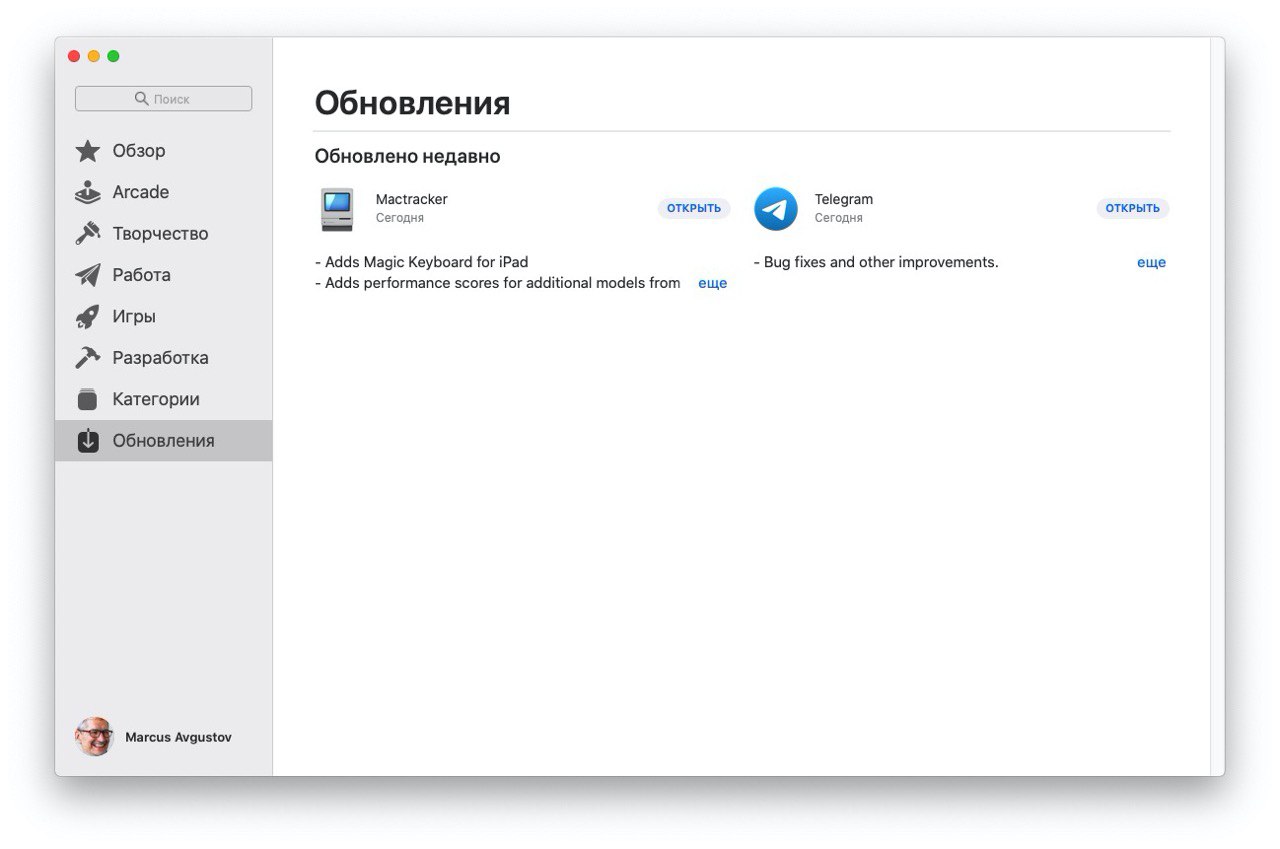Click the Сегодня date under Mactracker
The image size is (1280, 849).
click(x=400, y=218)
